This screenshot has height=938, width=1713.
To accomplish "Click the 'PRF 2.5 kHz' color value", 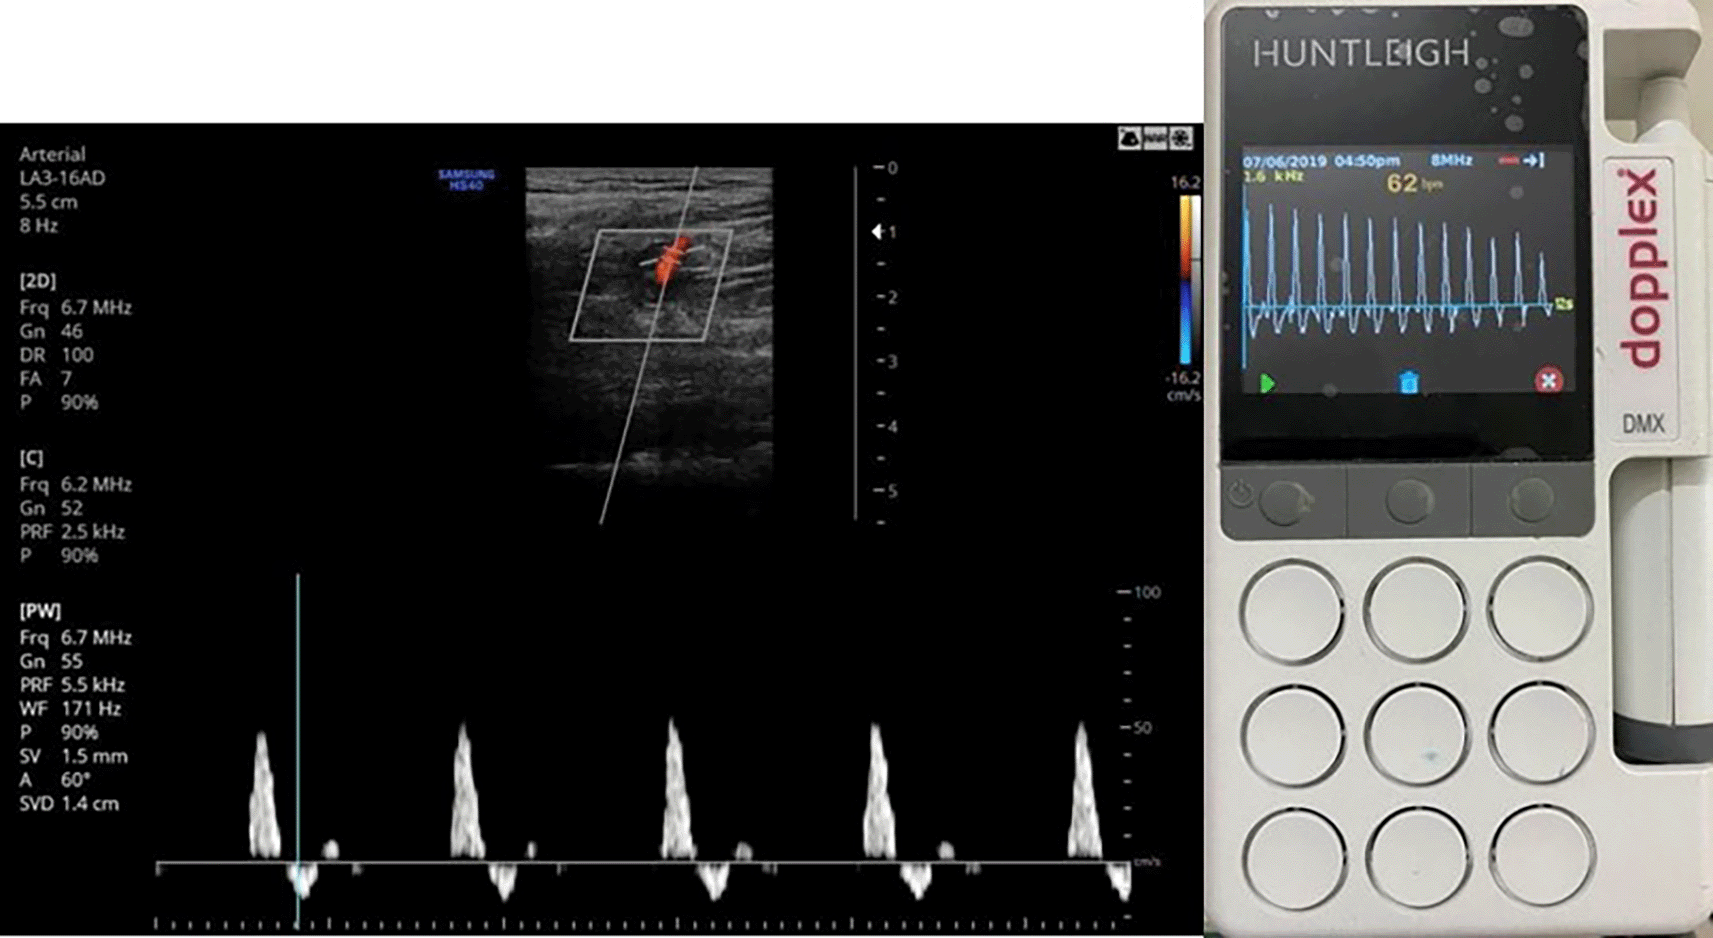I will coord(72,532).
